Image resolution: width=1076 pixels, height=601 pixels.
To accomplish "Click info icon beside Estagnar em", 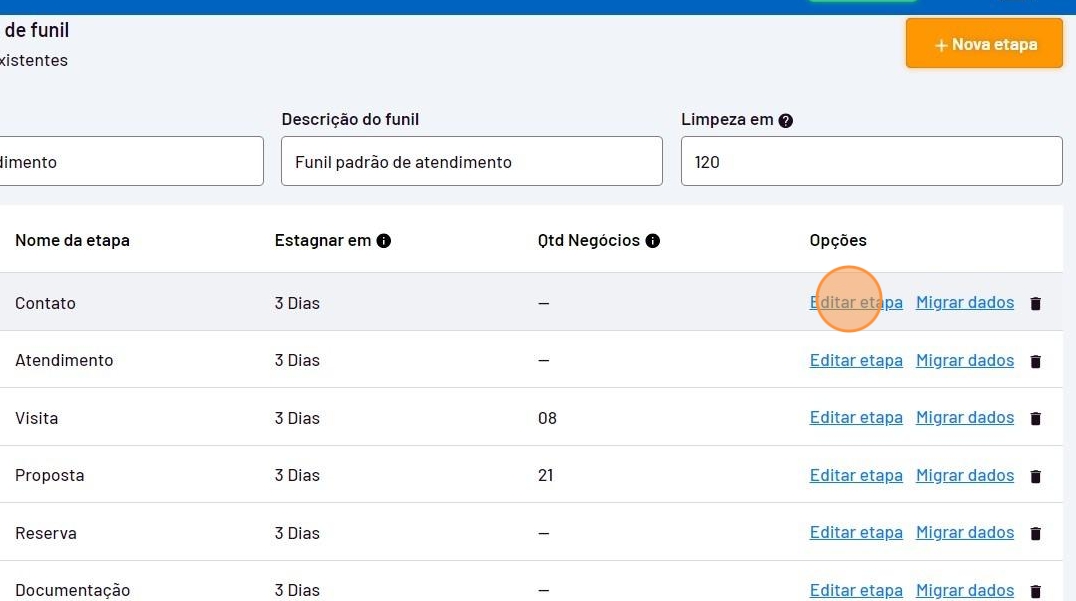I will coord(384,241).
